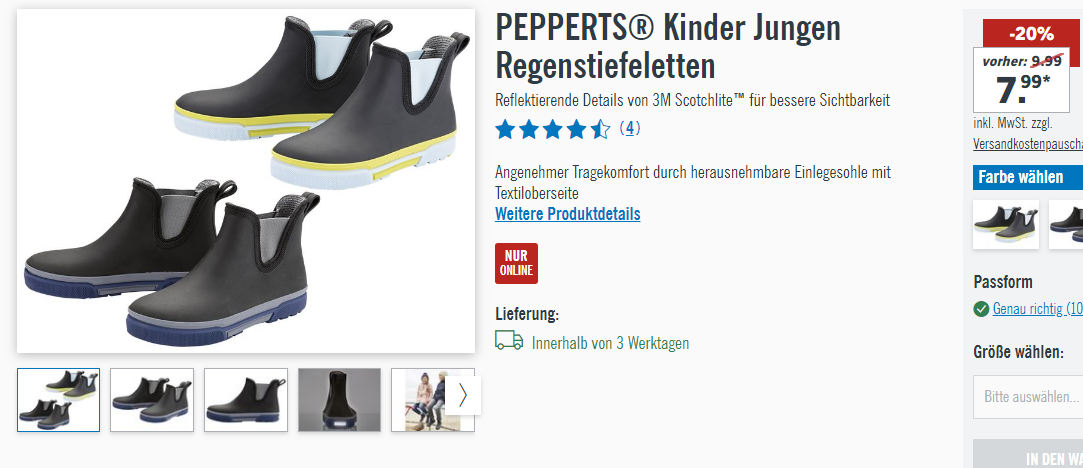Click the main product boots image
Screen dimensions: 1083x468
pyautogui.click(x=246, y=181)
